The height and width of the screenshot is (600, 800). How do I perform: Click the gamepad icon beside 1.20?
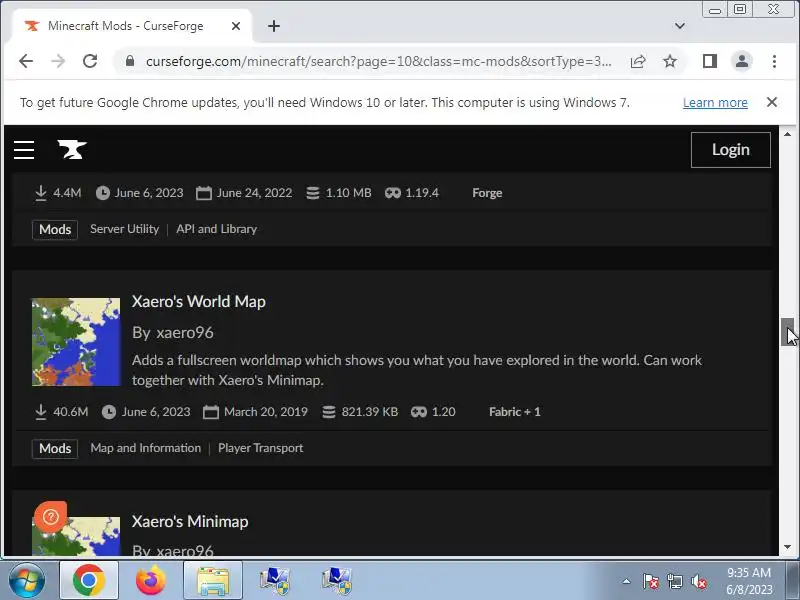coord(419,412)
